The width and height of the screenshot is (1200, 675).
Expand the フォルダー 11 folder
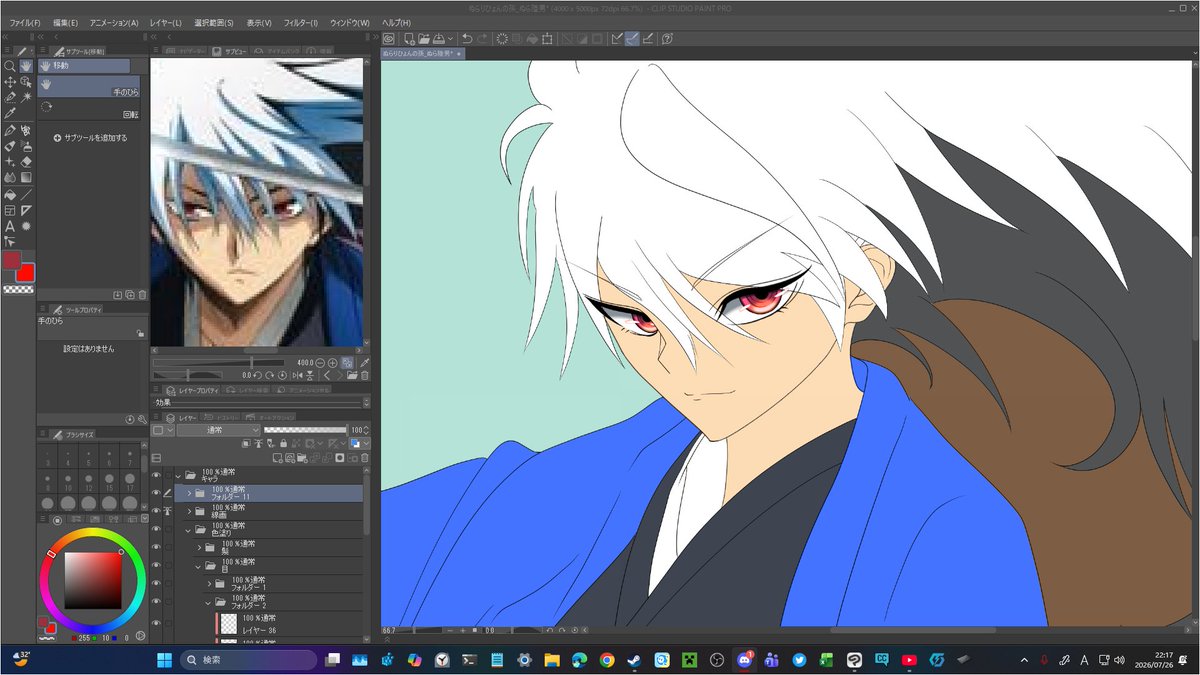point(189,493)
